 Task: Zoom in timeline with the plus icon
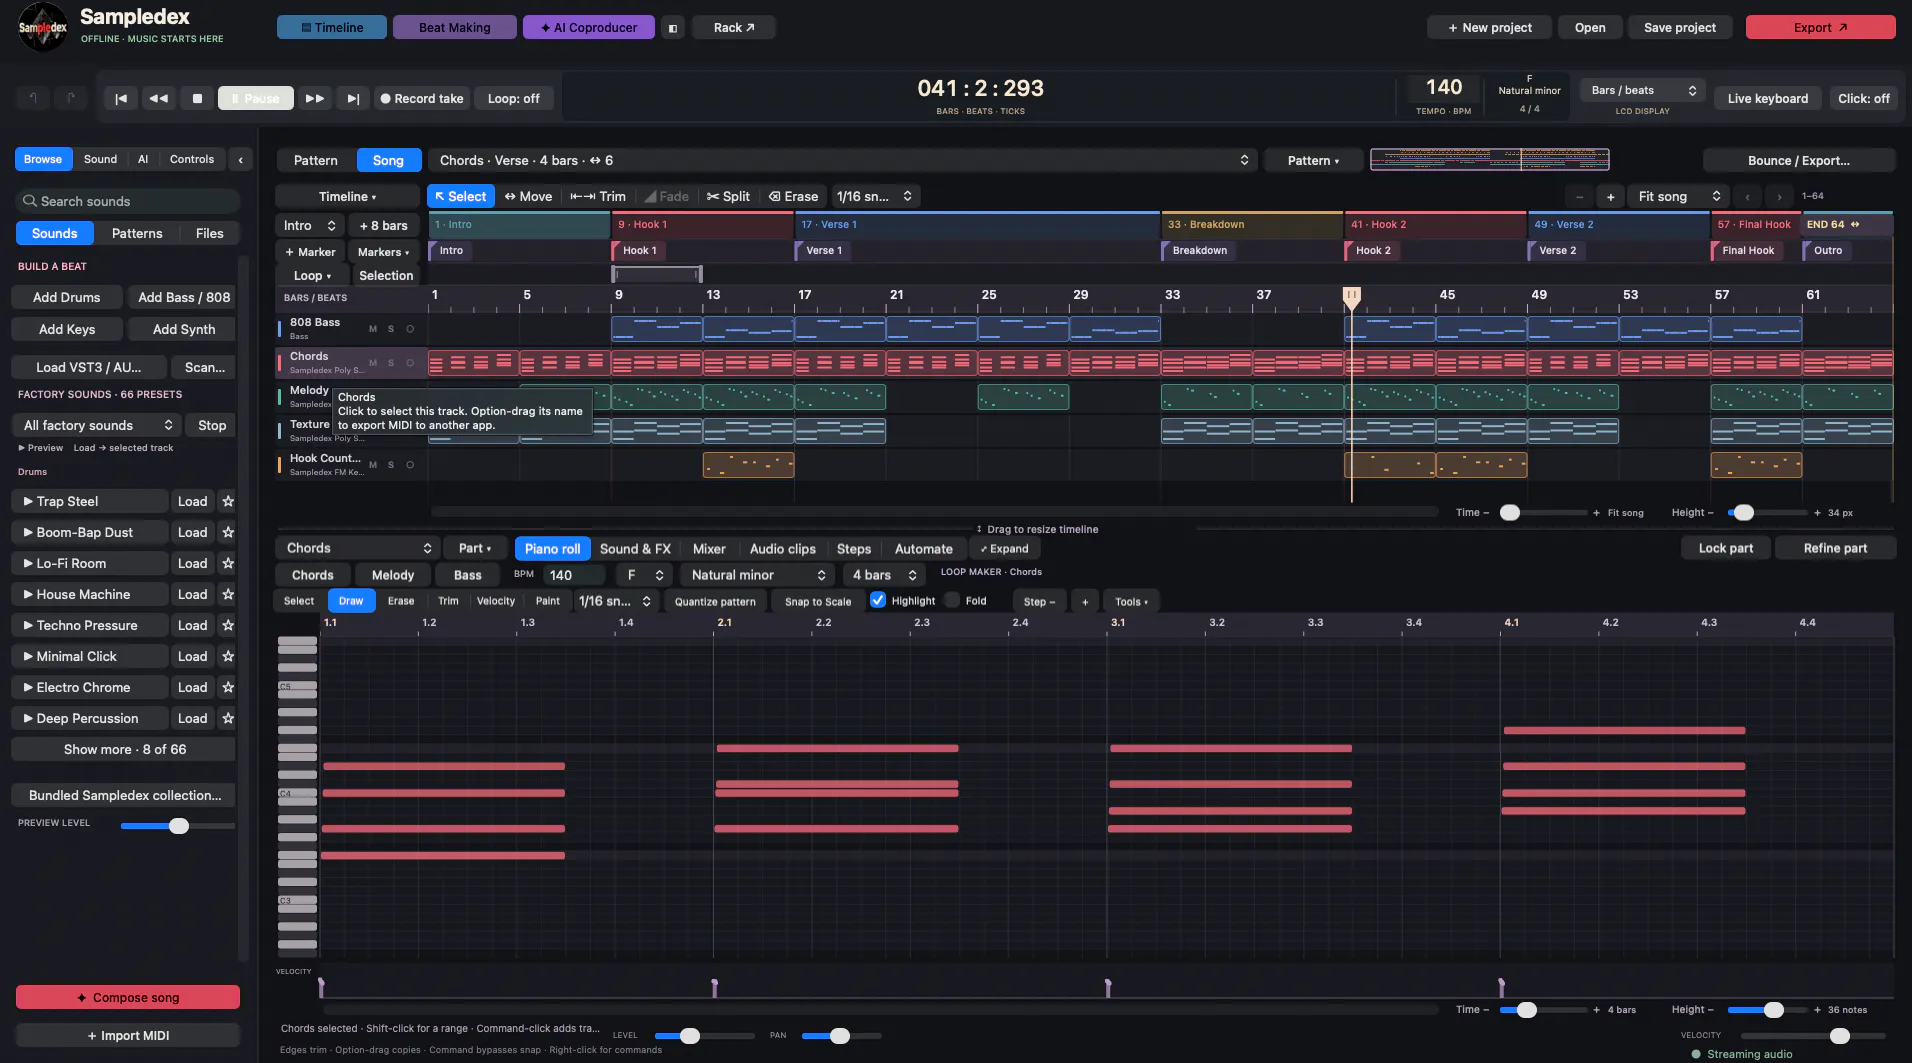point(1610,196)
